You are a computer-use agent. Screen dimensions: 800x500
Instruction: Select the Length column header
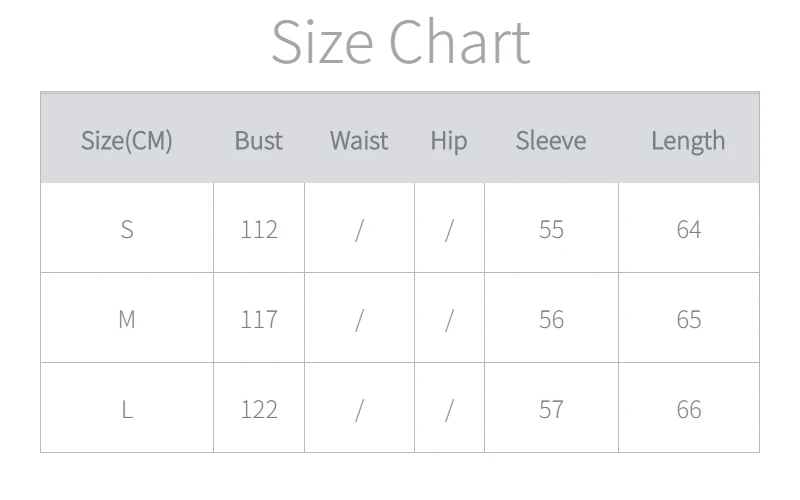(x=688, y=141)
